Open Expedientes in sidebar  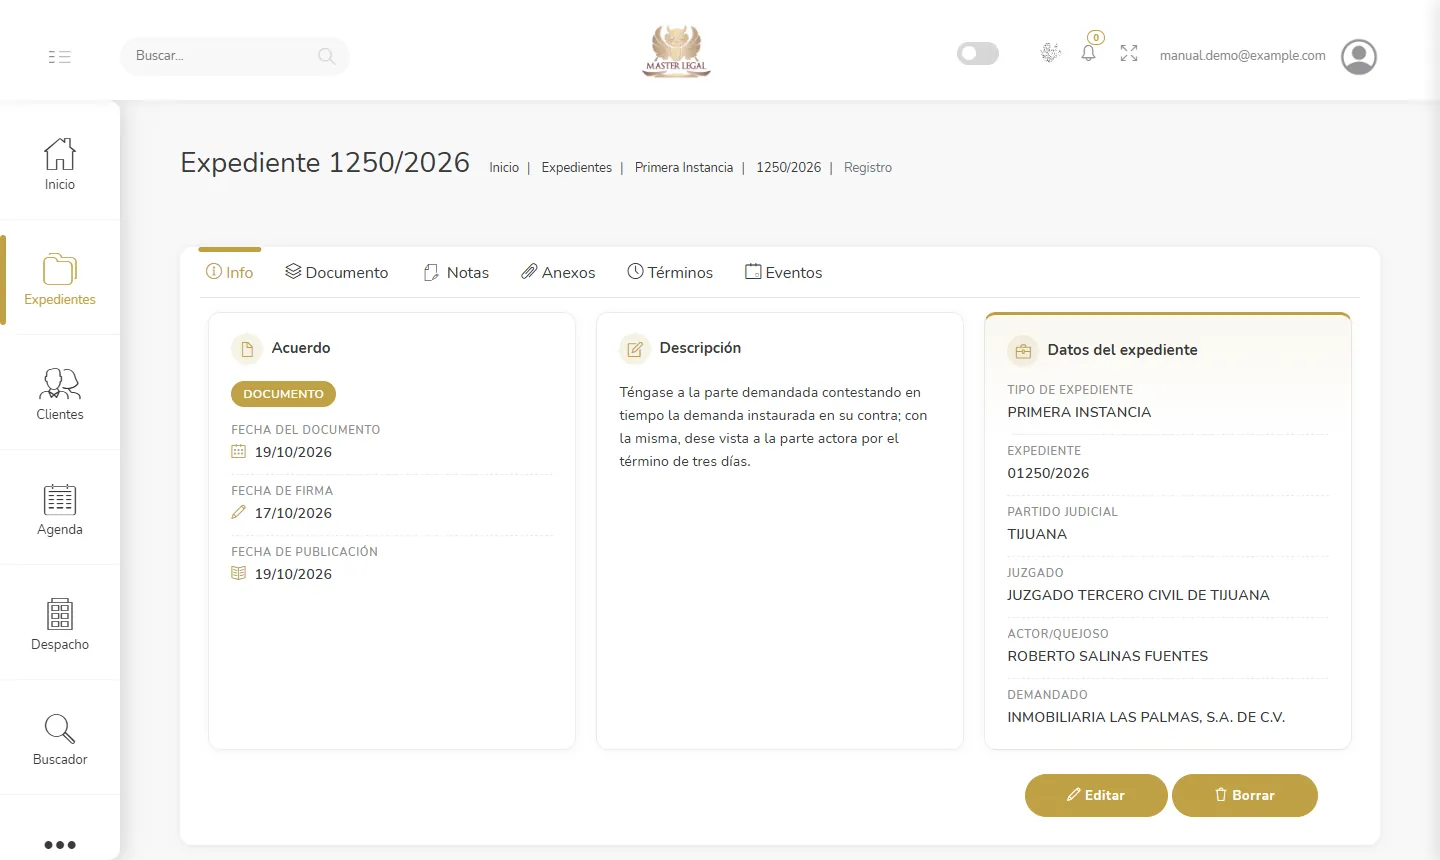coord(60,279)
